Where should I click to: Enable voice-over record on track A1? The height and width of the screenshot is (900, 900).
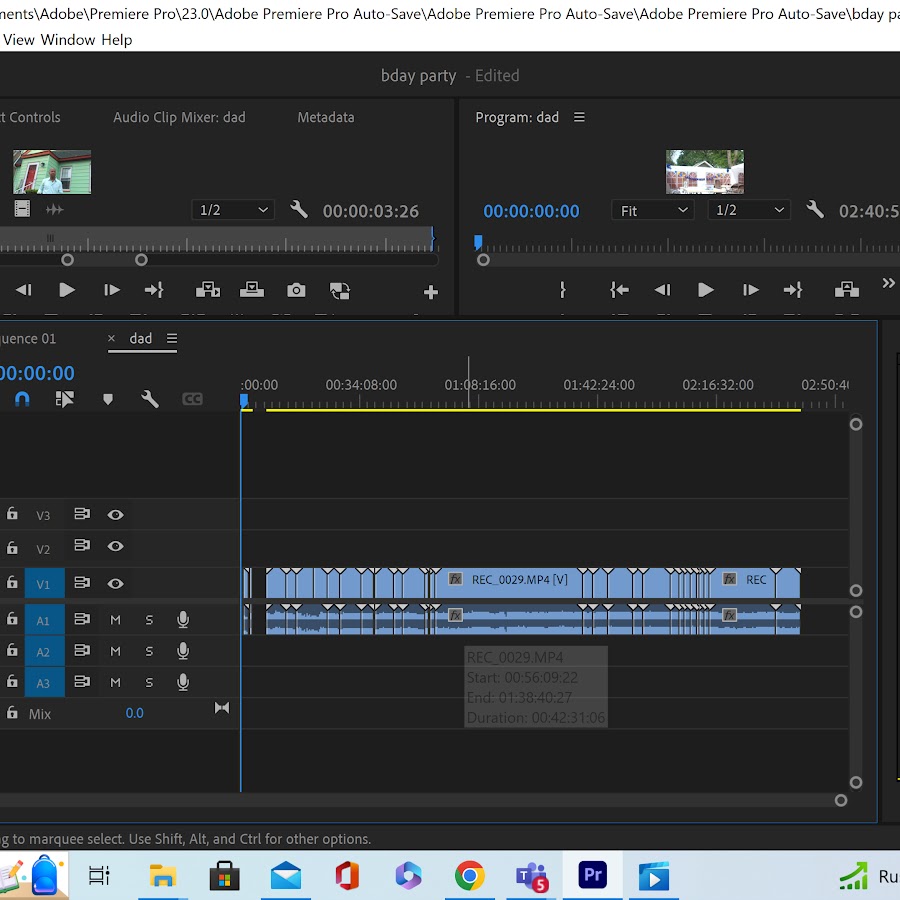[x=183, y=620]
